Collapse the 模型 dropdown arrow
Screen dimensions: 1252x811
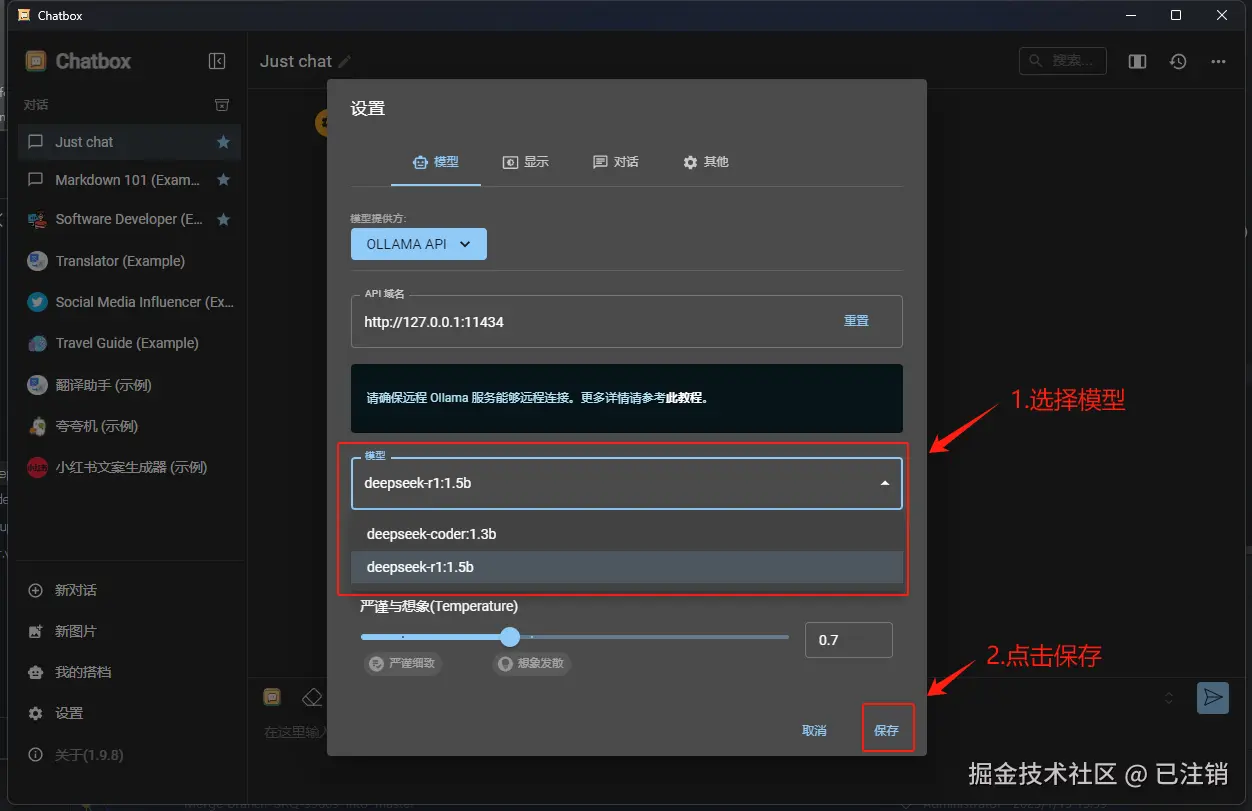pyautogui.click(x=885, y=483)
